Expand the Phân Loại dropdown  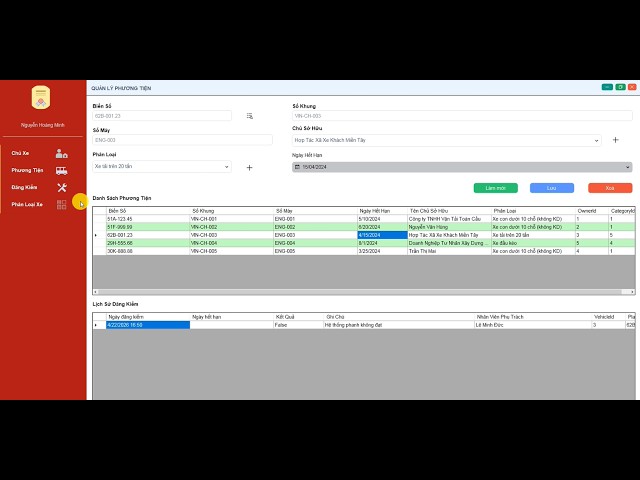coord(227,167)
